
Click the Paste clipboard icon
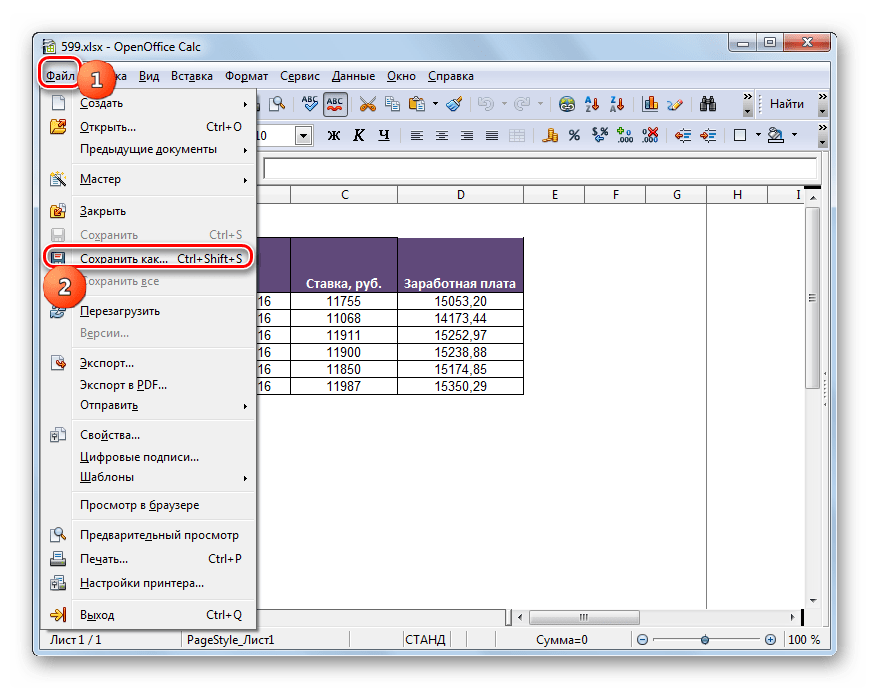(x=417, y=104)
